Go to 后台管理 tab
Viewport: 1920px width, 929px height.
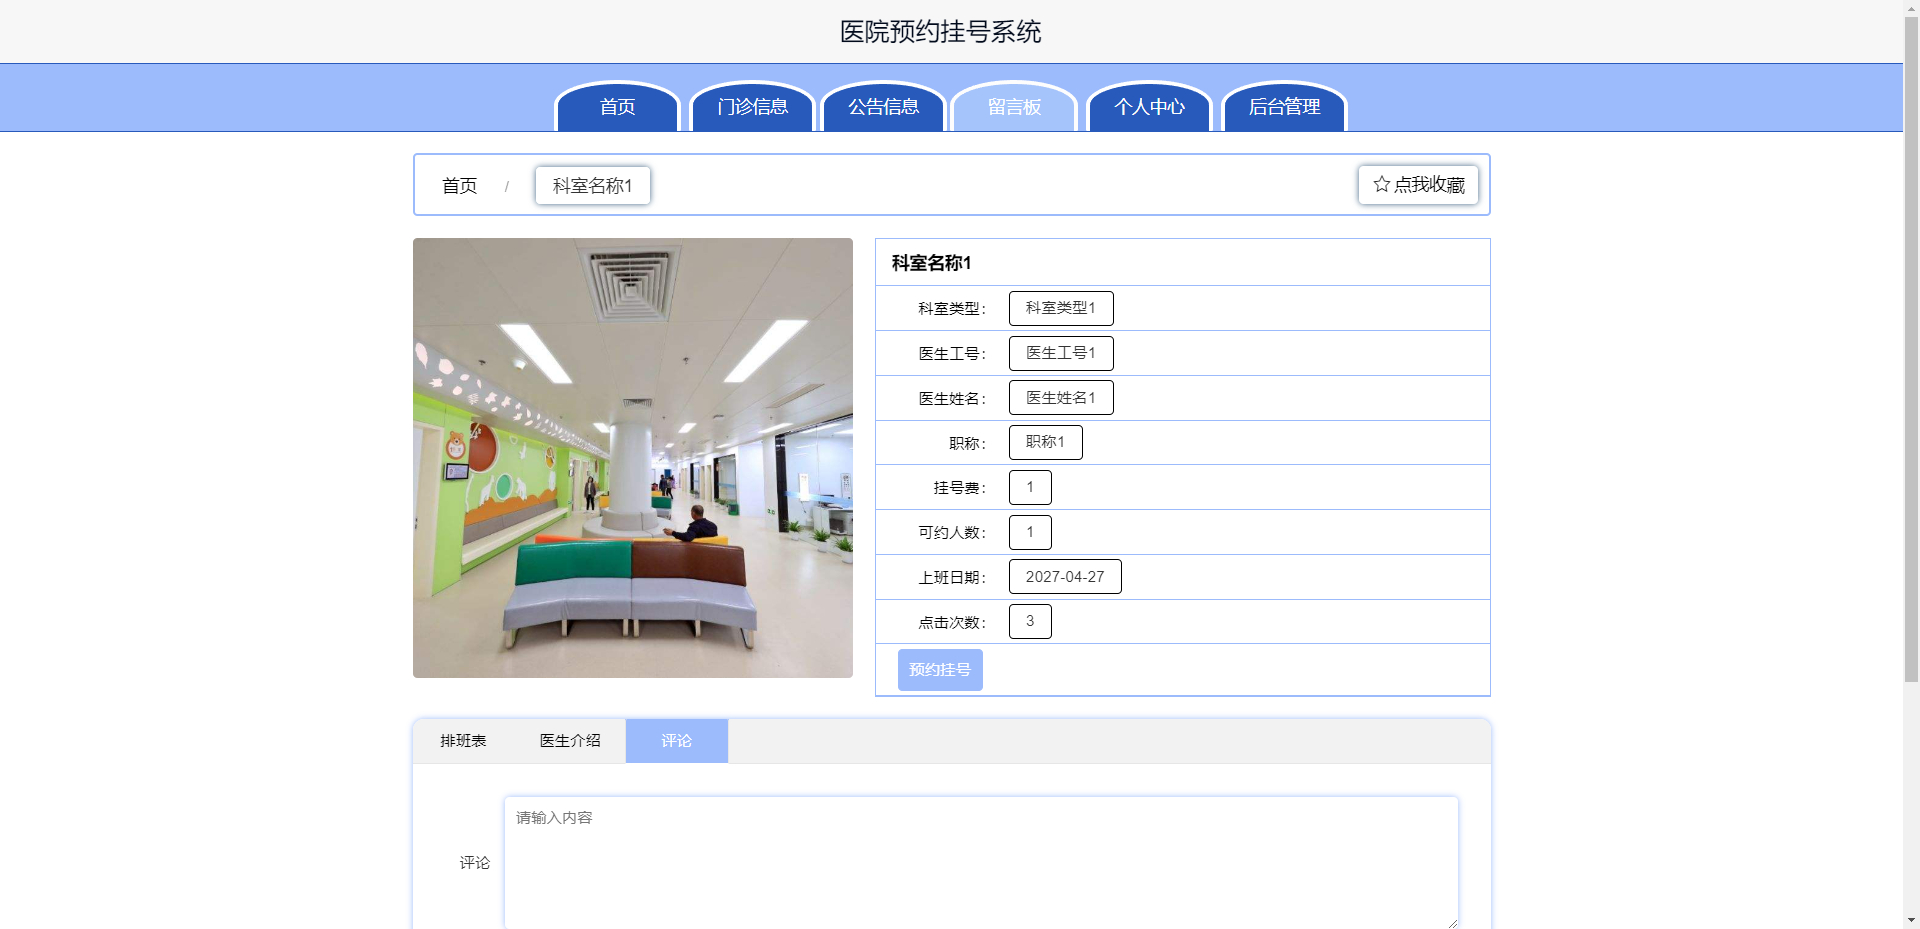click(x=1284, y=107)
